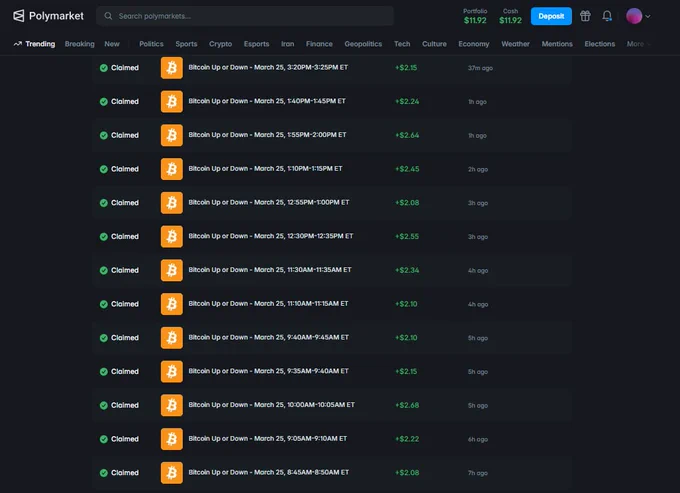Open the Politics category
Viewport: 680px width, 493px height.
[151, 44]
